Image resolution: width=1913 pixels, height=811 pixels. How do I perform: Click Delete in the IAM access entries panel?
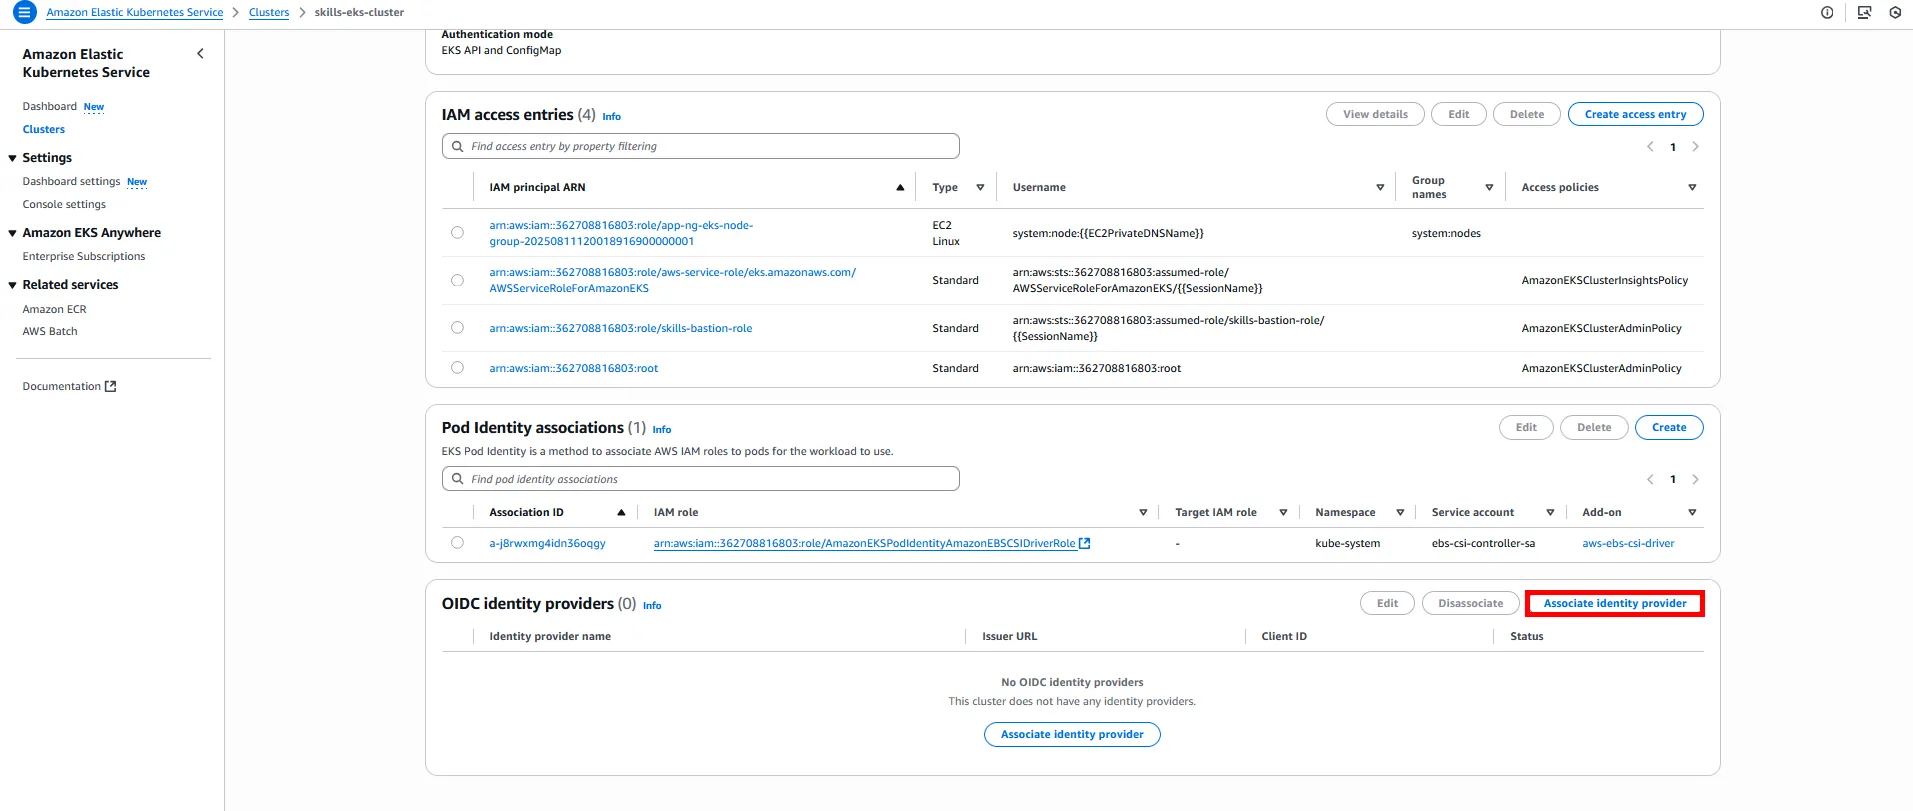pyautogui.click(x=1527, y=114)
